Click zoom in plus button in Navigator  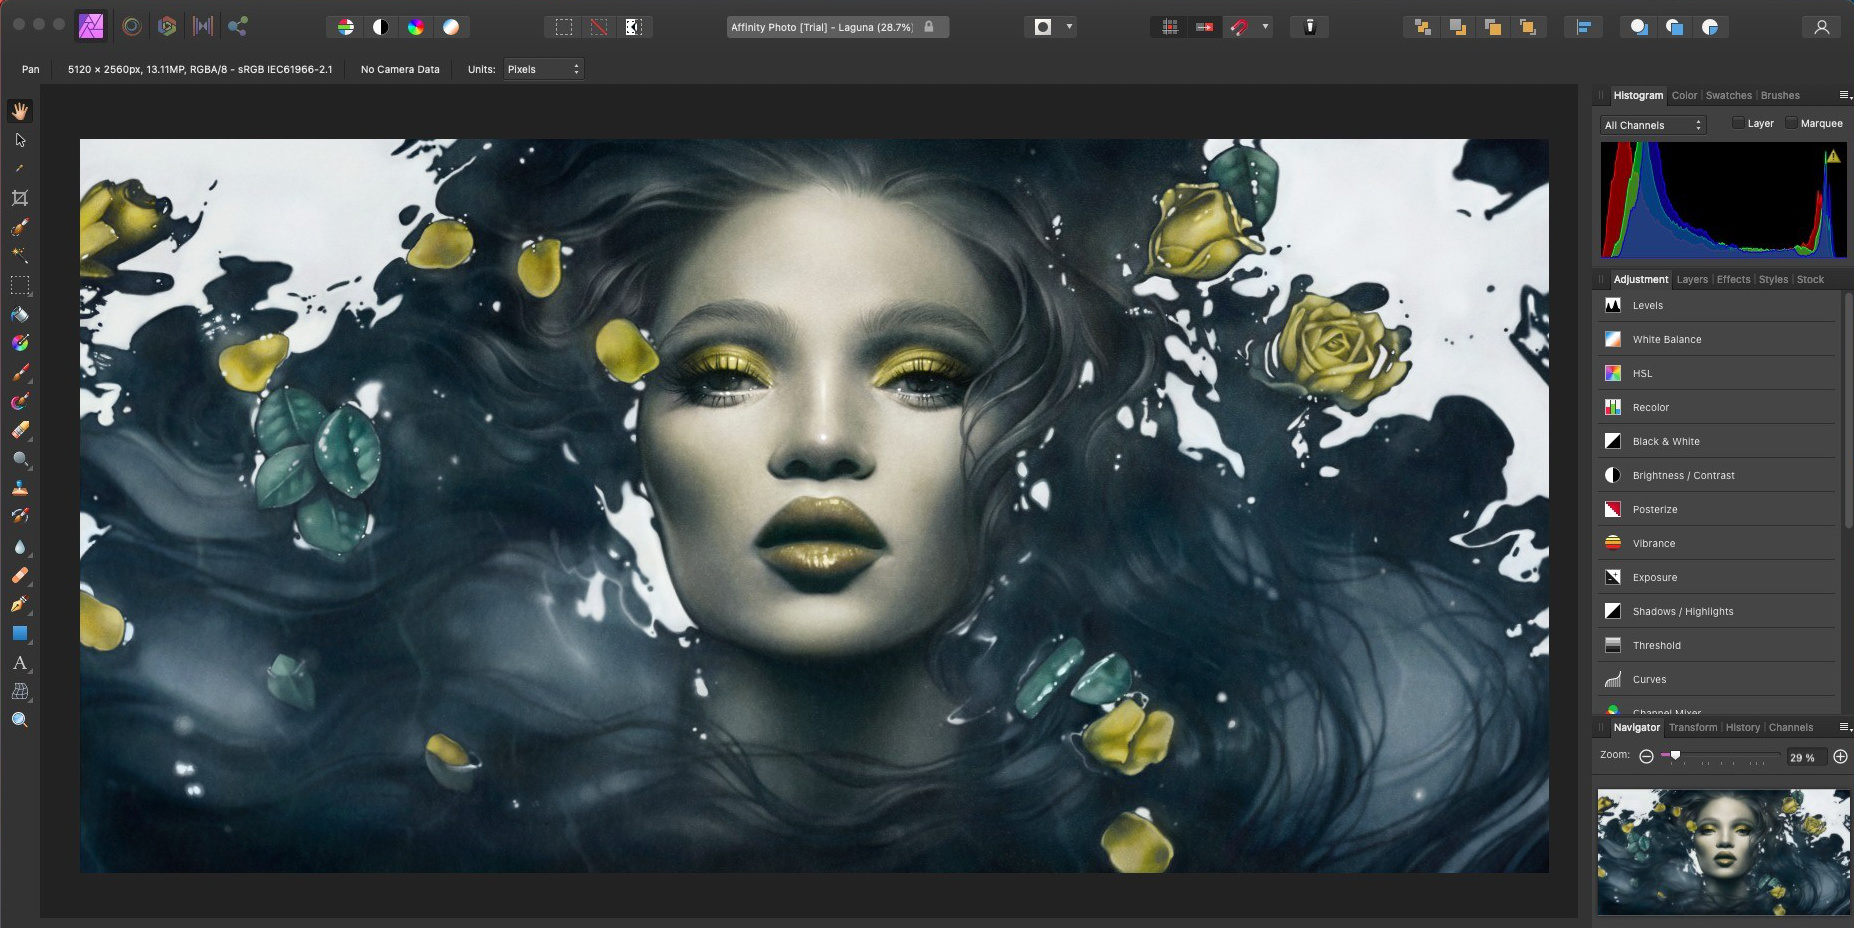[x=1840, y=757]
